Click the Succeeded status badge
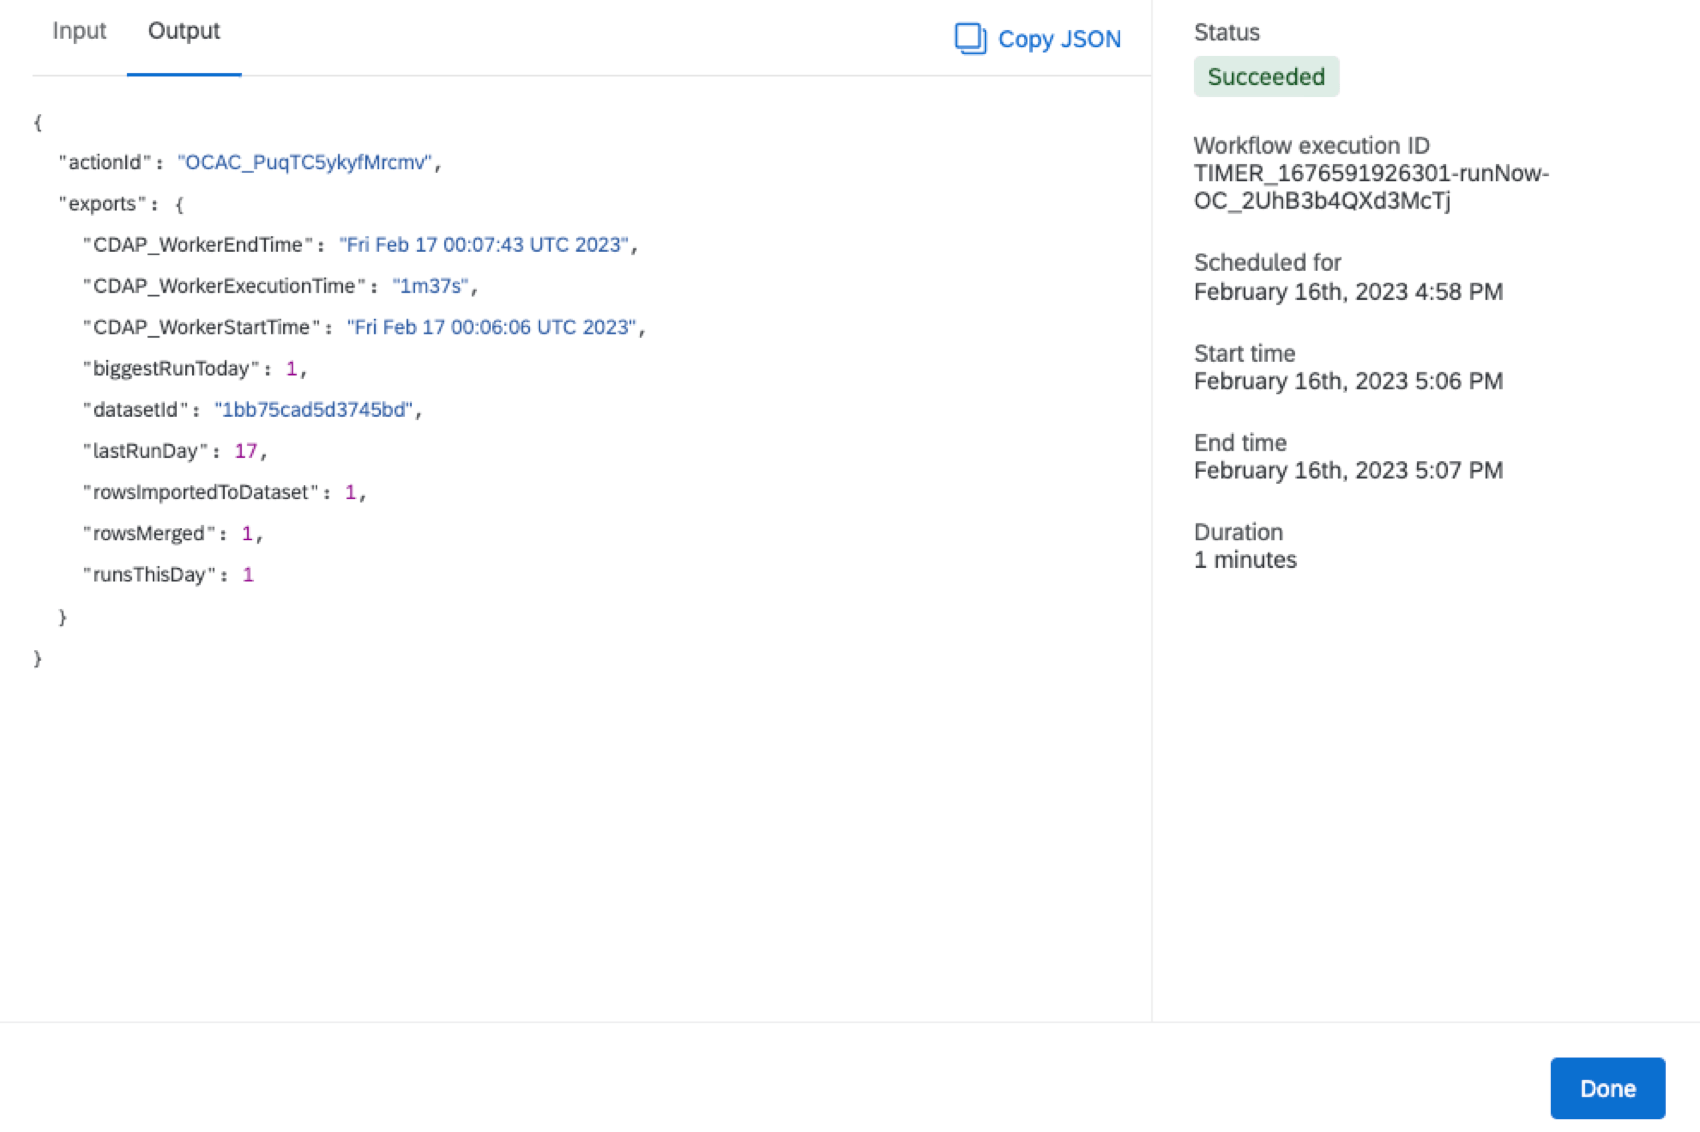Viewport: 1700px width, 1132px height. pos(1266,76)
